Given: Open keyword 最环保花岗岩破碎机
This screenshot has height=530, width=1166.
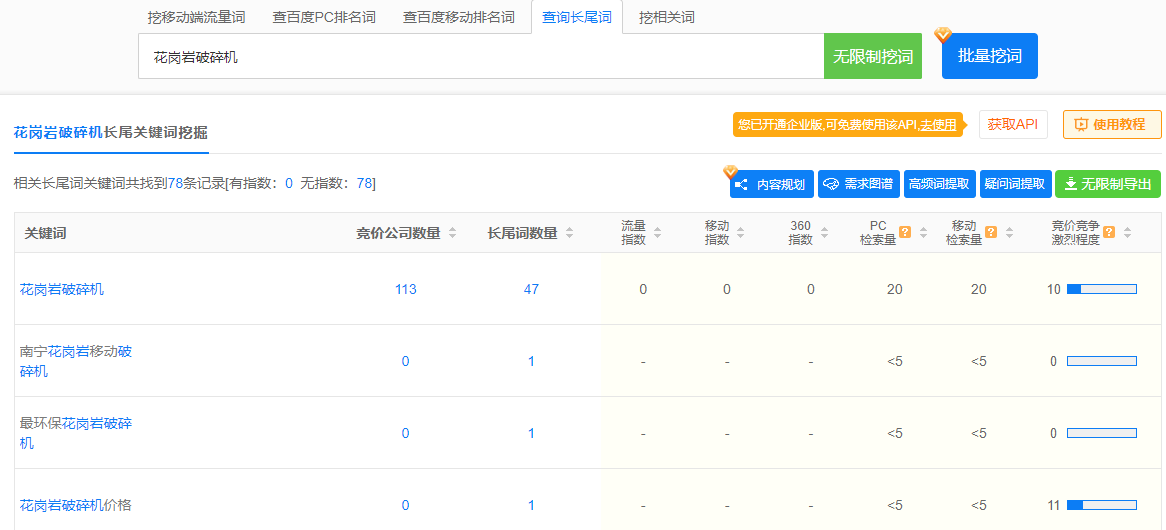Looking at the screenshot, I should coord(76,433).
